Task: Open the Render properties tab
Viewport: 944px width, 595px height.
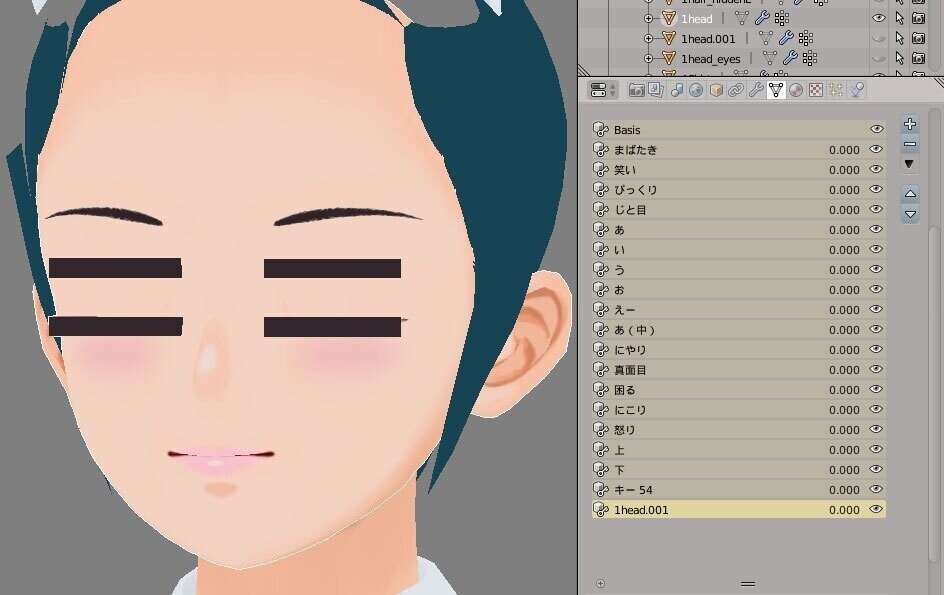Action: tap(636, 90)
